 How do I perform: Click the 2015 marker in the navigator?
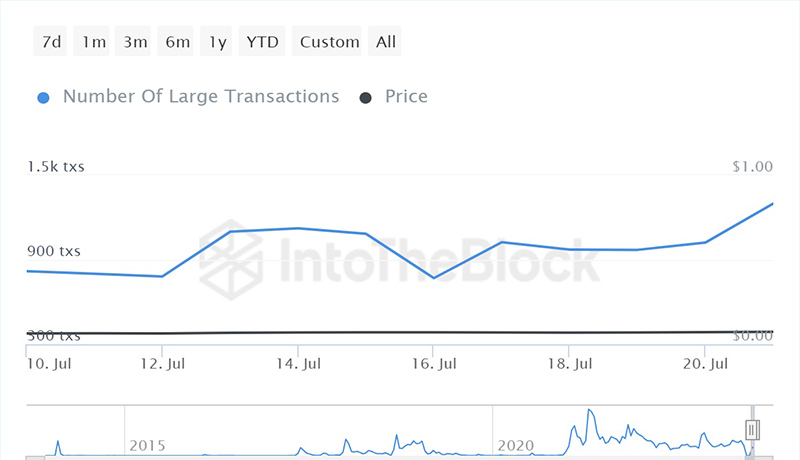pyautogui.click(x=147, y=444)
